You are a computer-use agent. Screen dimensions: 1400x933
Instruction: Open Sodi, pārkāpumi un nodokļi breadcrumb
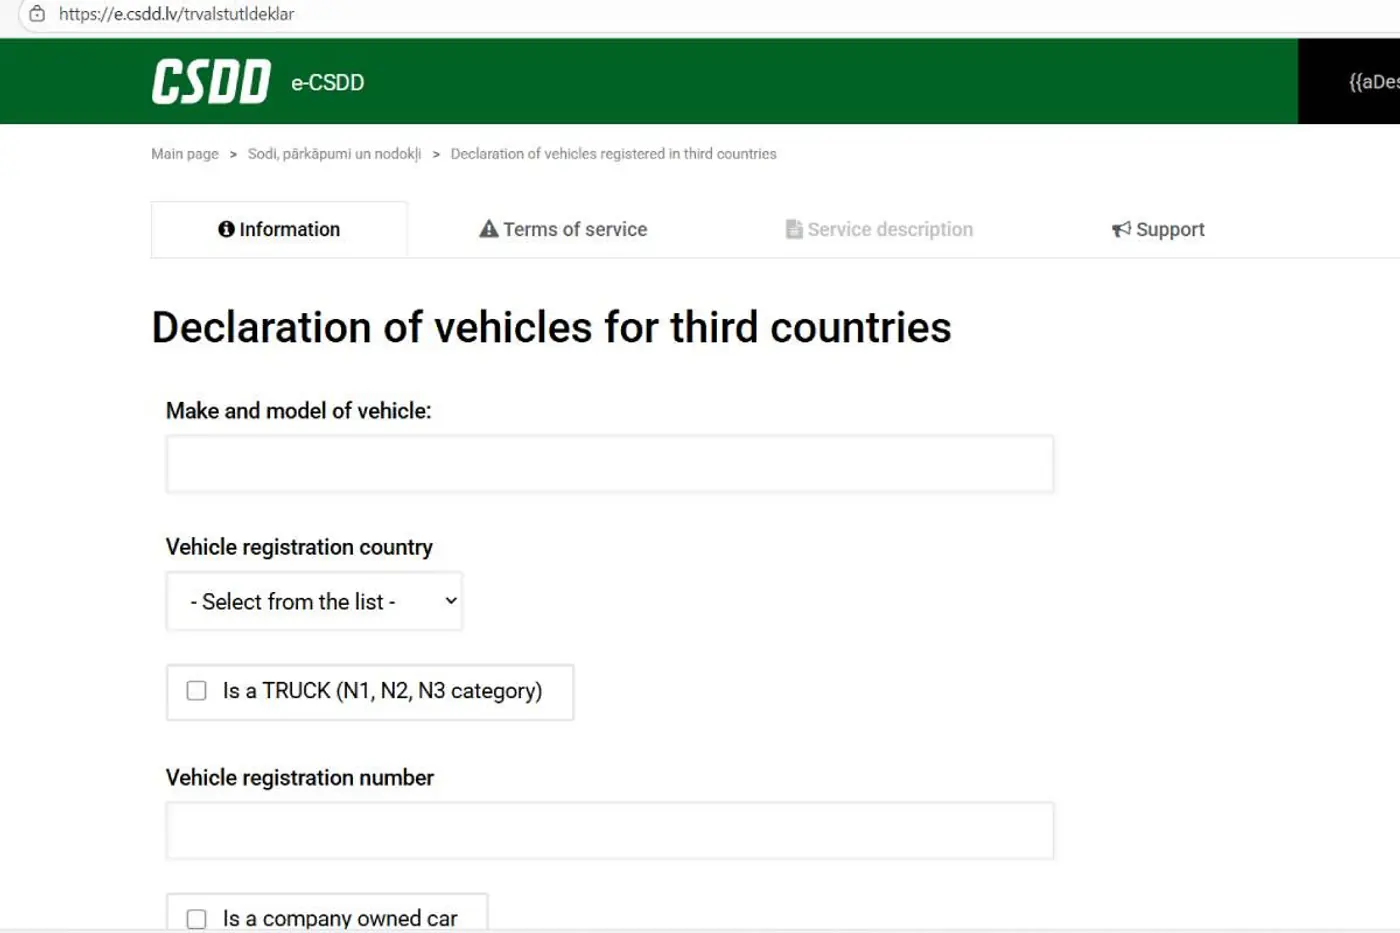tap(334, 154)
